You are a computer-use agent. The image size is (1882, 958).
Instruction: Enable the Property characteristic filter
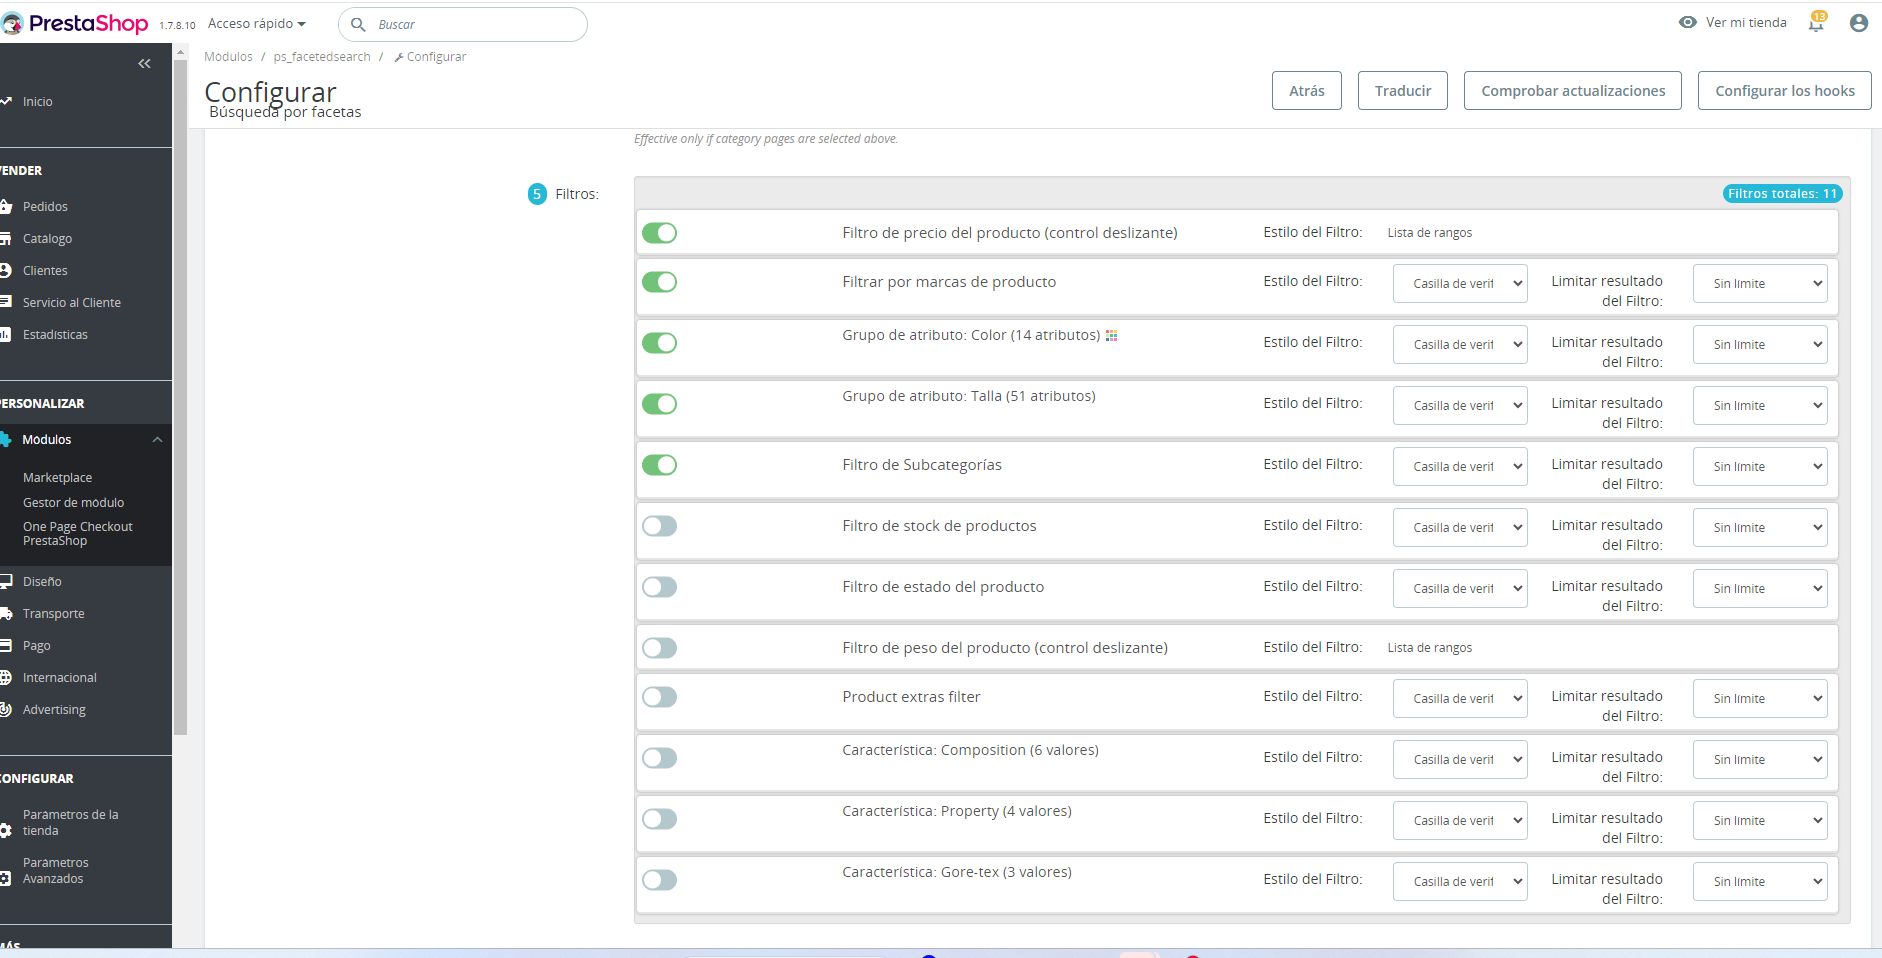[x=659, y=819]
